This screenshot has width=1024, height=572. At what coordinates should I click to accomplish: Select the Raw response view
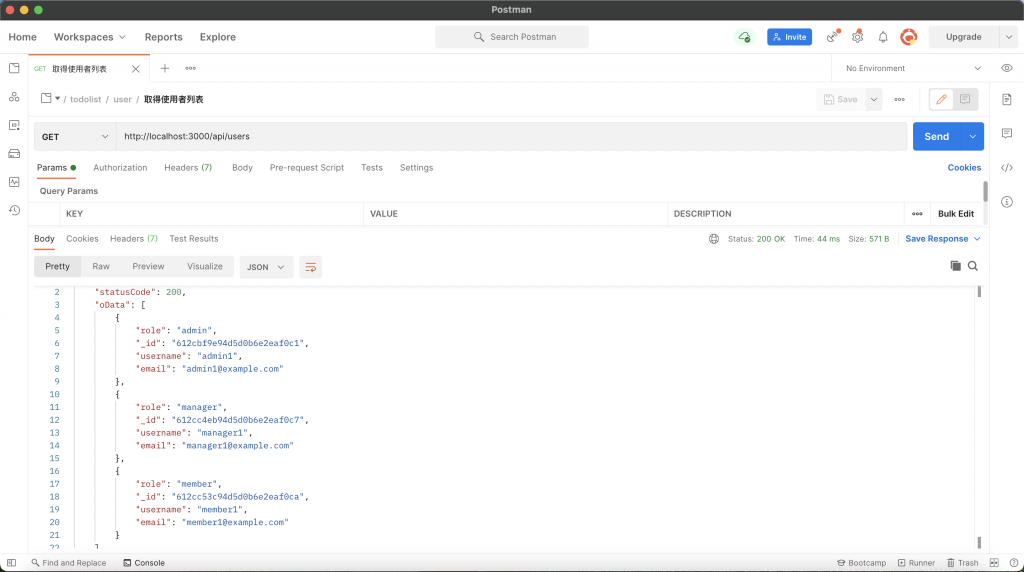coord(101,266)
